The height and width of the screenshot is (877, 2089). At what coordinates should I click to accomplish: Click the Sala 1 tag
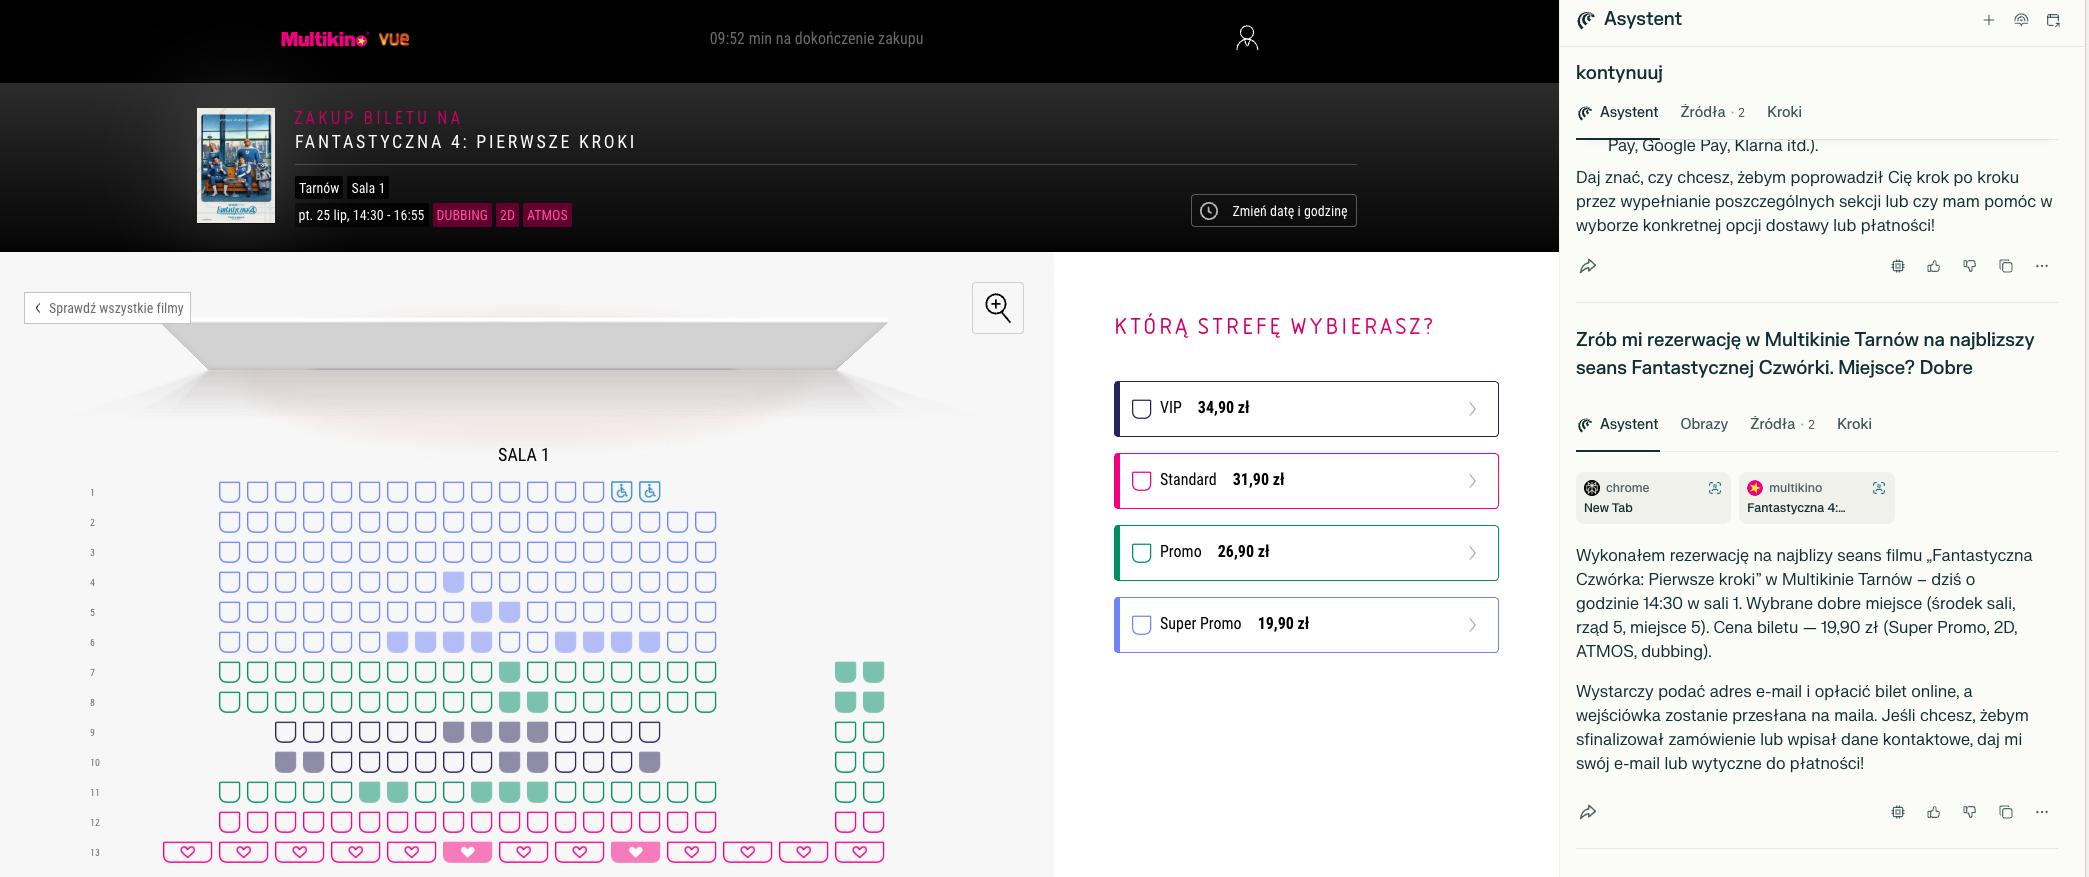tap(368, 188)
